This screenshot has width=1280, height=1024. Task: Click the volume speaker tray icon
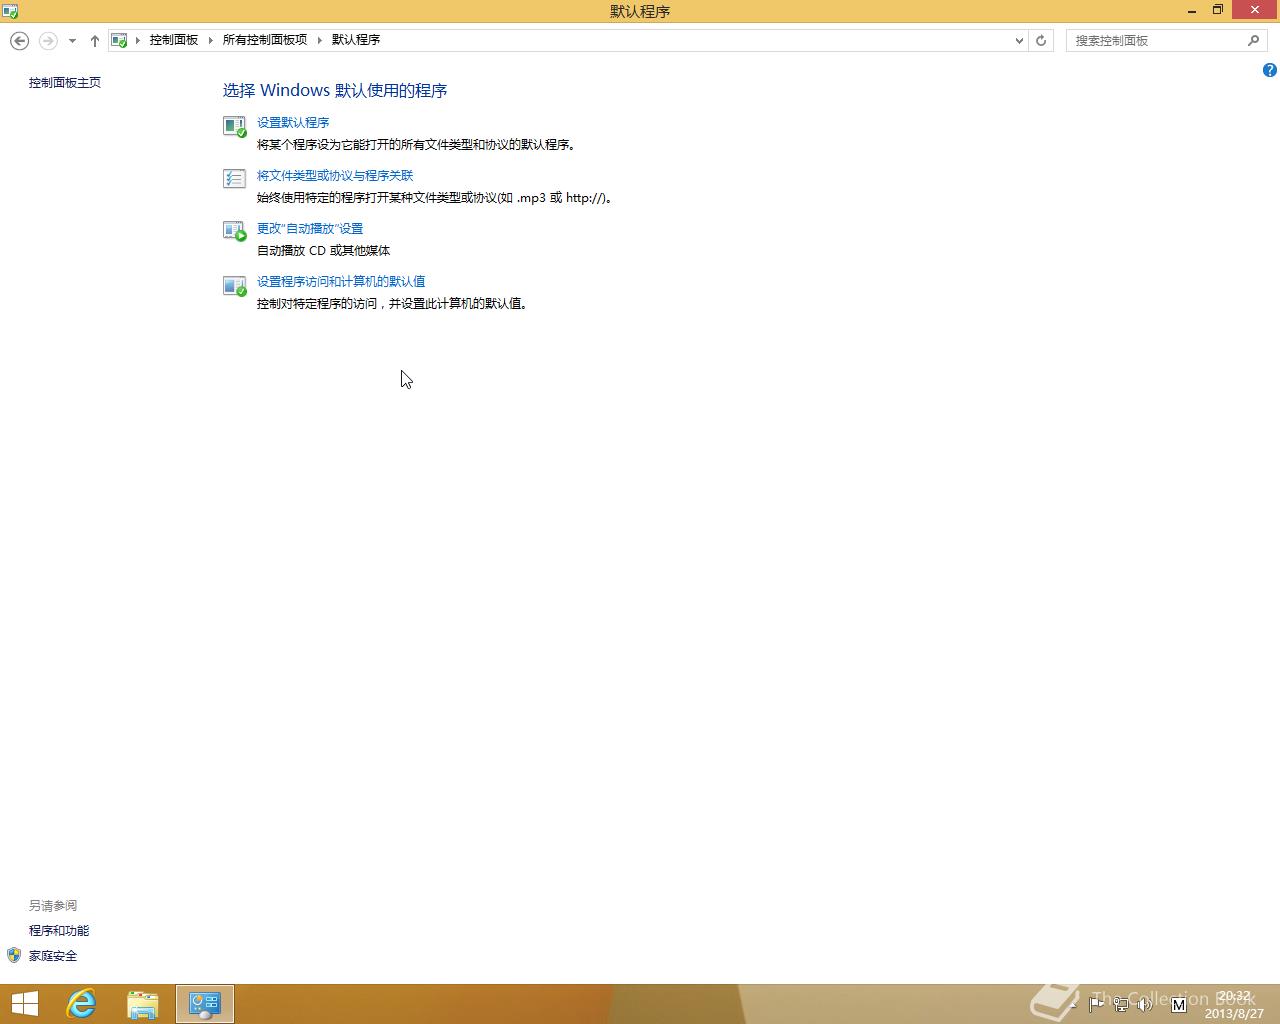tap(1145, 1004)
